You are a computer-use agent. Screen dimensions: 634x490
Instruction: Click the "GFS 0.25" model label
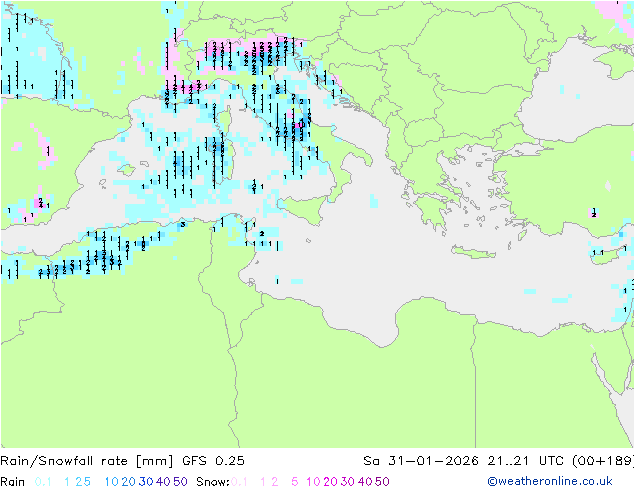(213, 461)
